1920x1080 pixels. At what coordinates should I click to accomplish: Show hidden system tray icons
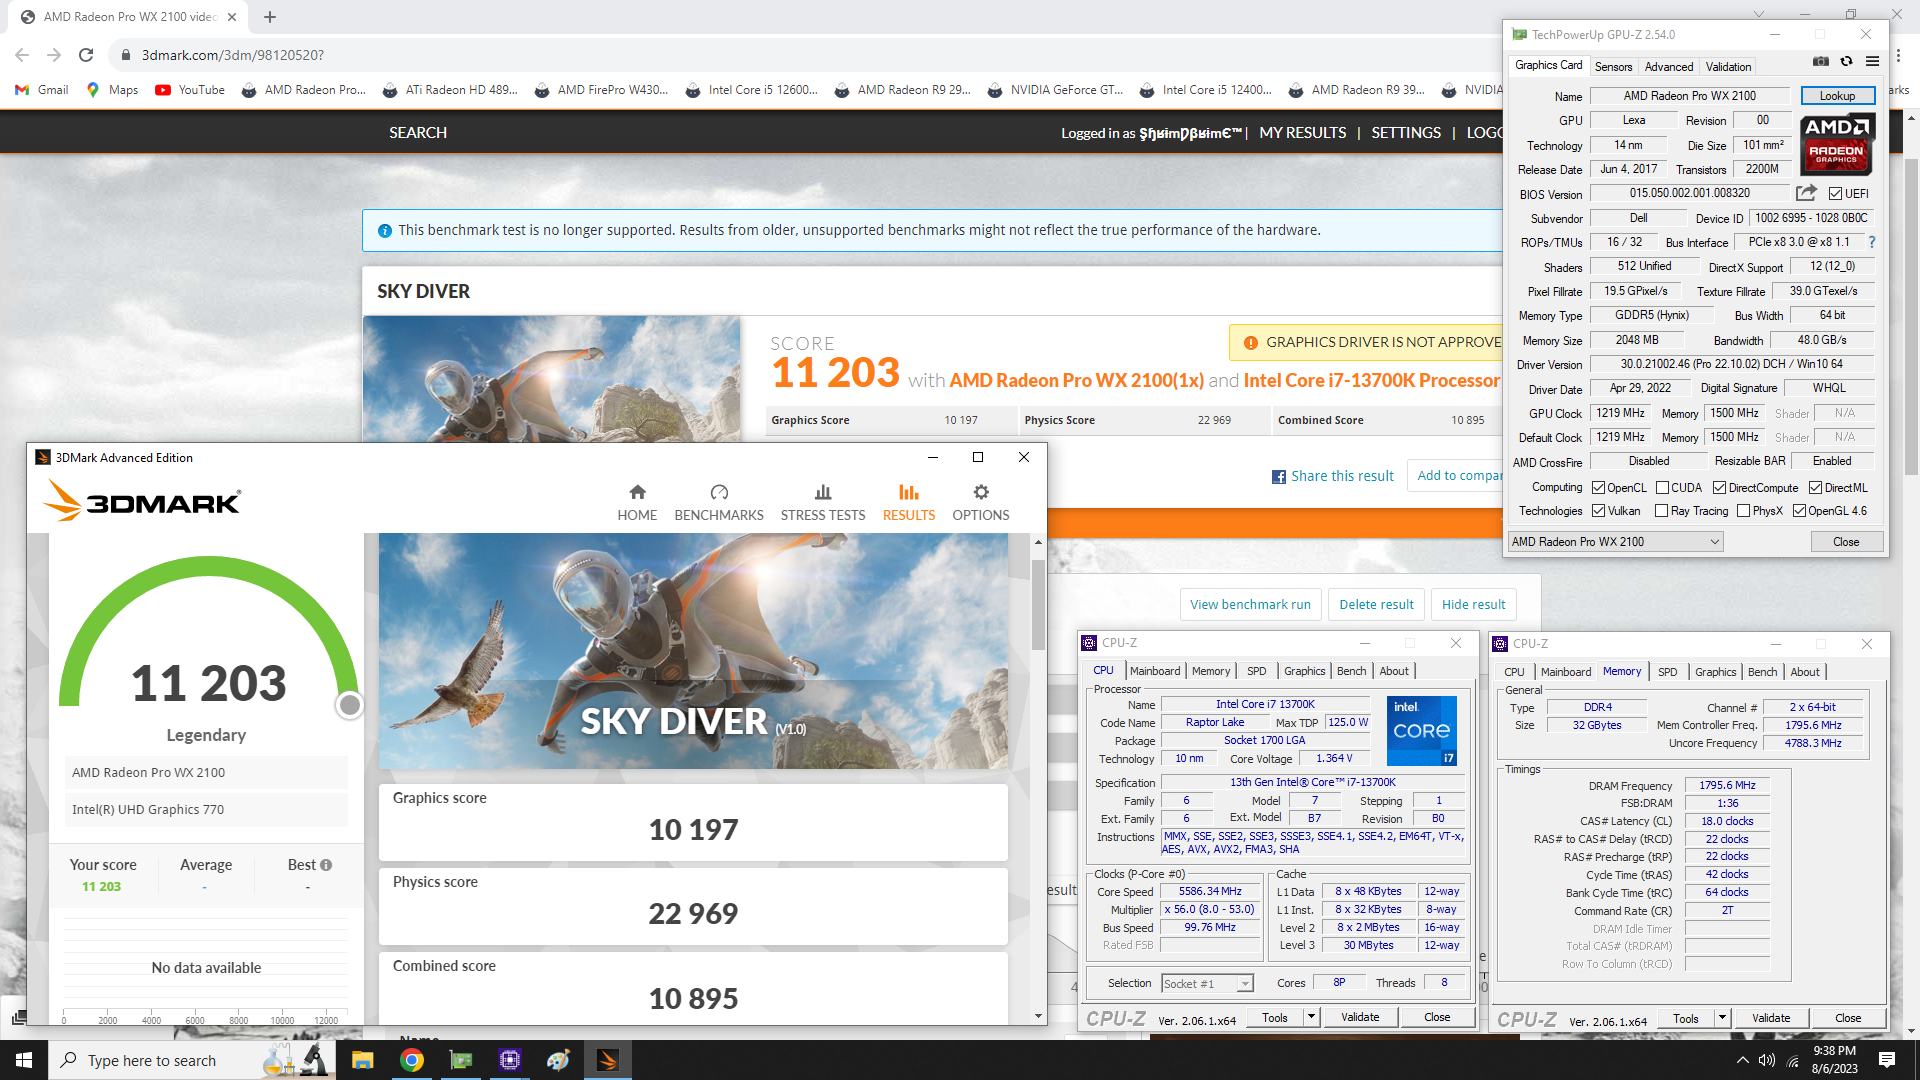click(1743, 1060)
